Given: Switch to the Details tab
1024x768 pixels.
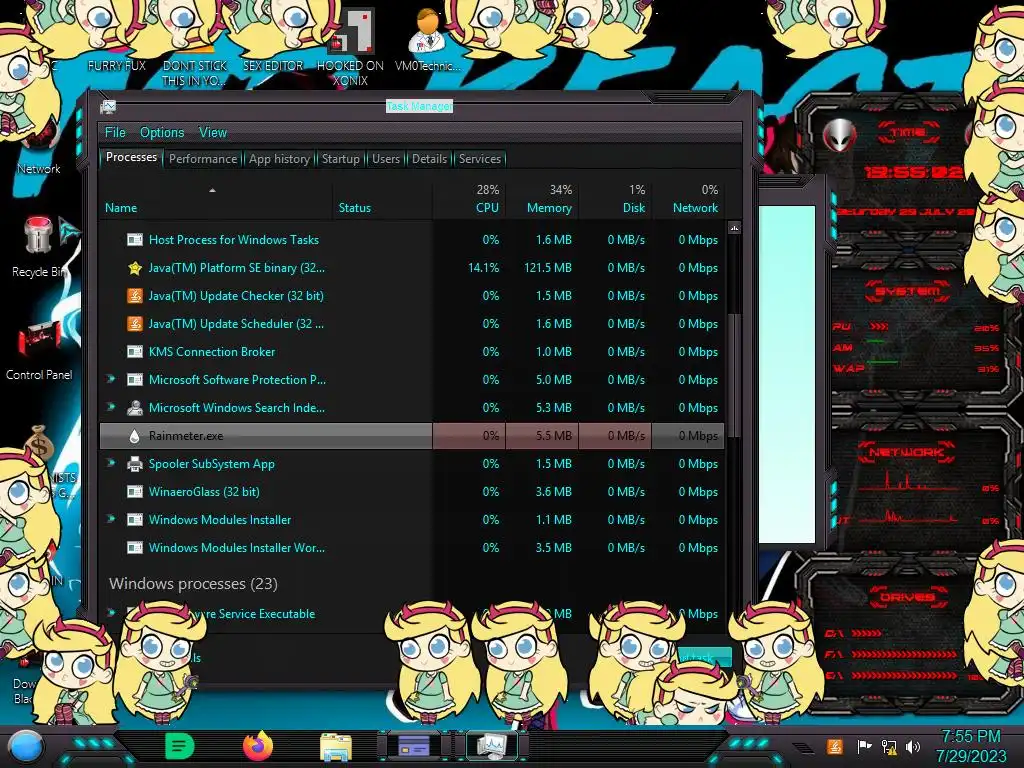Looking at the screenshot, I should (429, 159).
